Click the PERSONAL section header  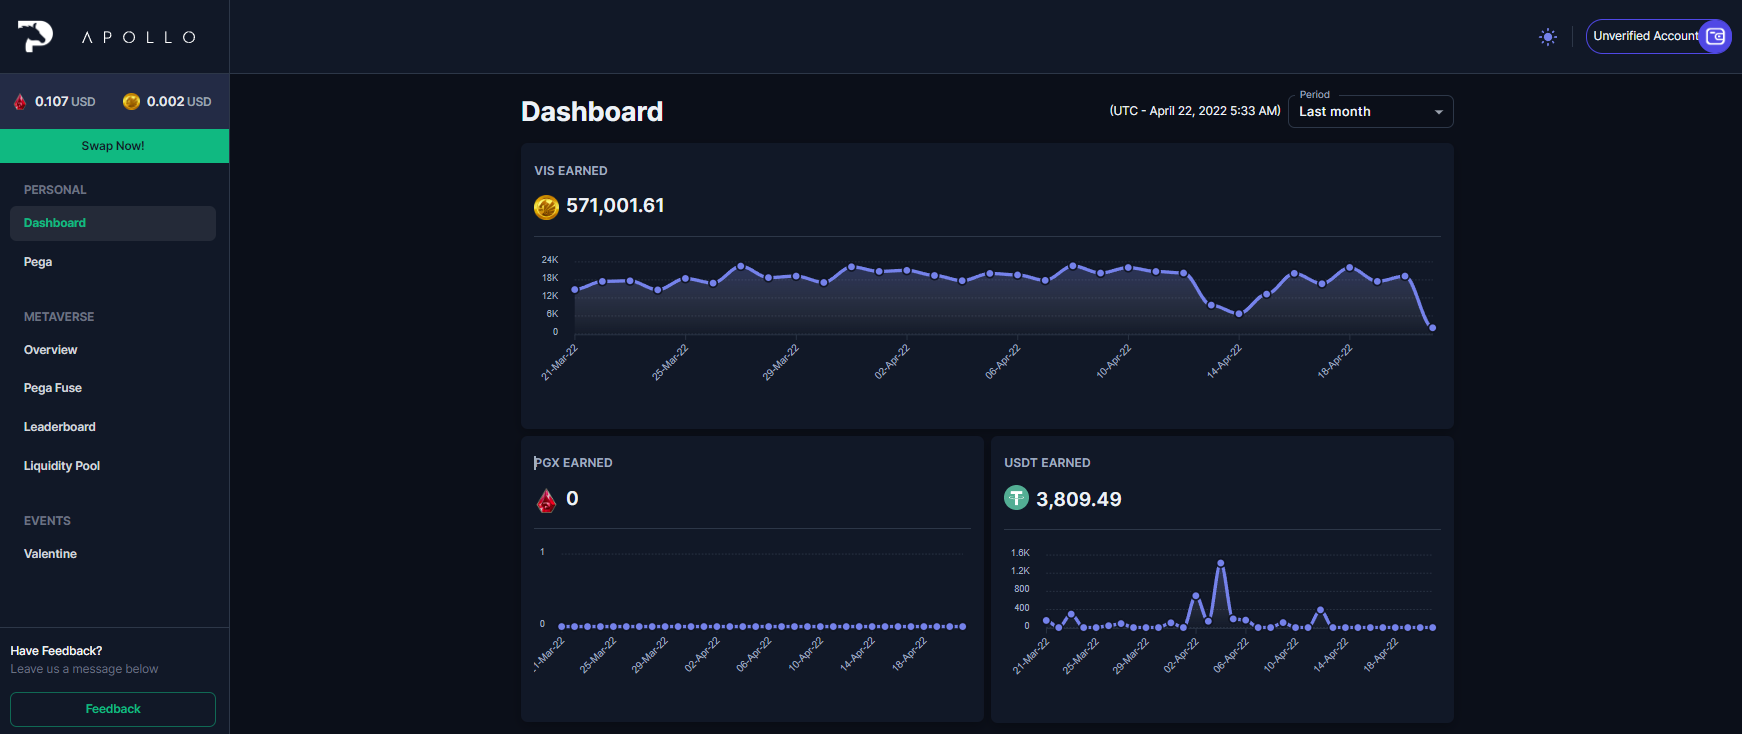pyautogui.click(x=55, y=190)
